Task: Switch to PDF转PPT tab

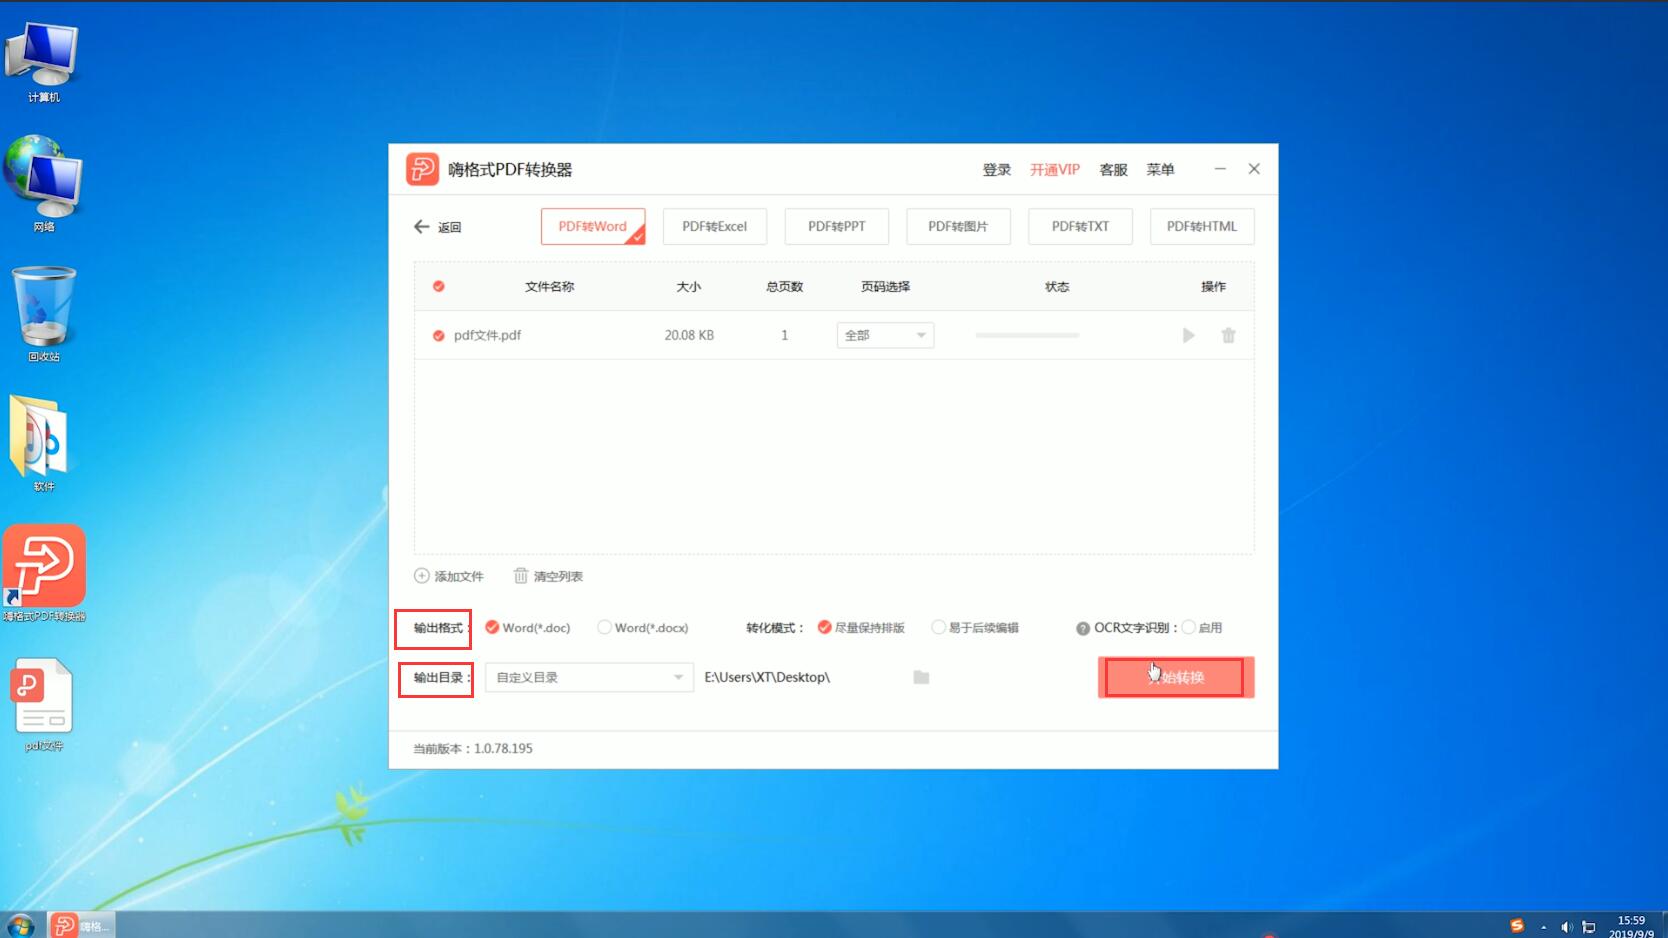Action: coord(837,227)
